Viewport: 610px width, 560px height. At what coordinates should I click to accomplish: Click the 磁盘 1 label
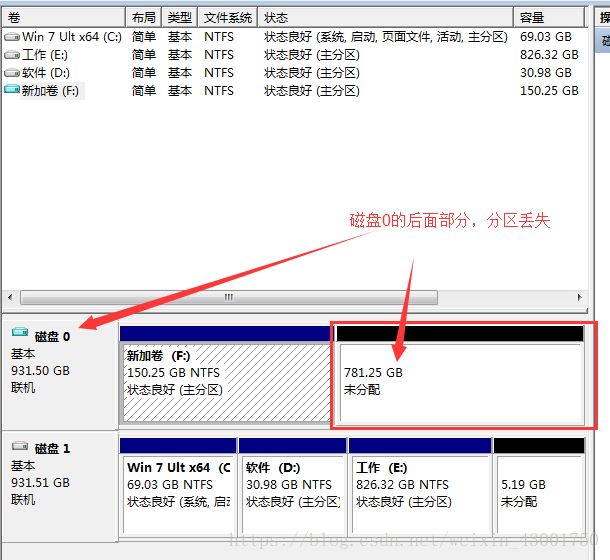[x=52, y=449]
